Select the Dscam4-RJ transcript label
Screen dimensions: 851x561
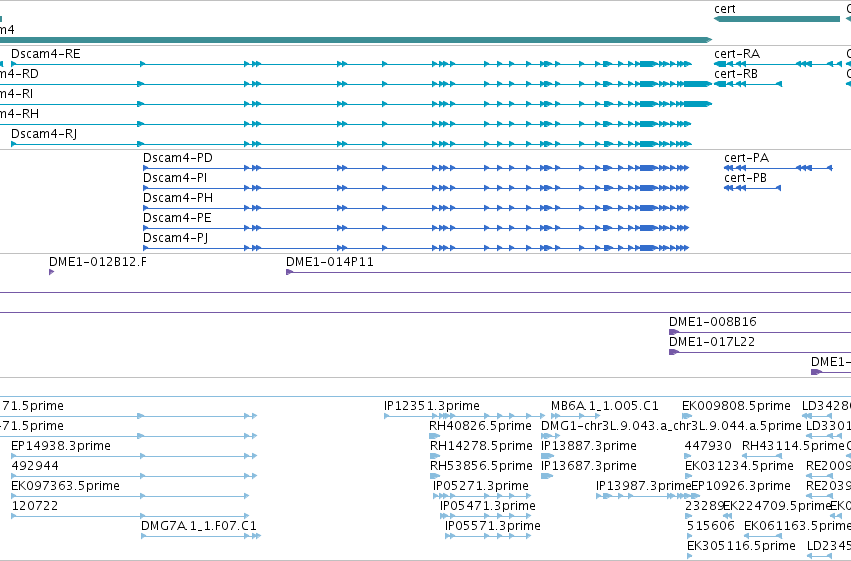[x=44, y=134]
